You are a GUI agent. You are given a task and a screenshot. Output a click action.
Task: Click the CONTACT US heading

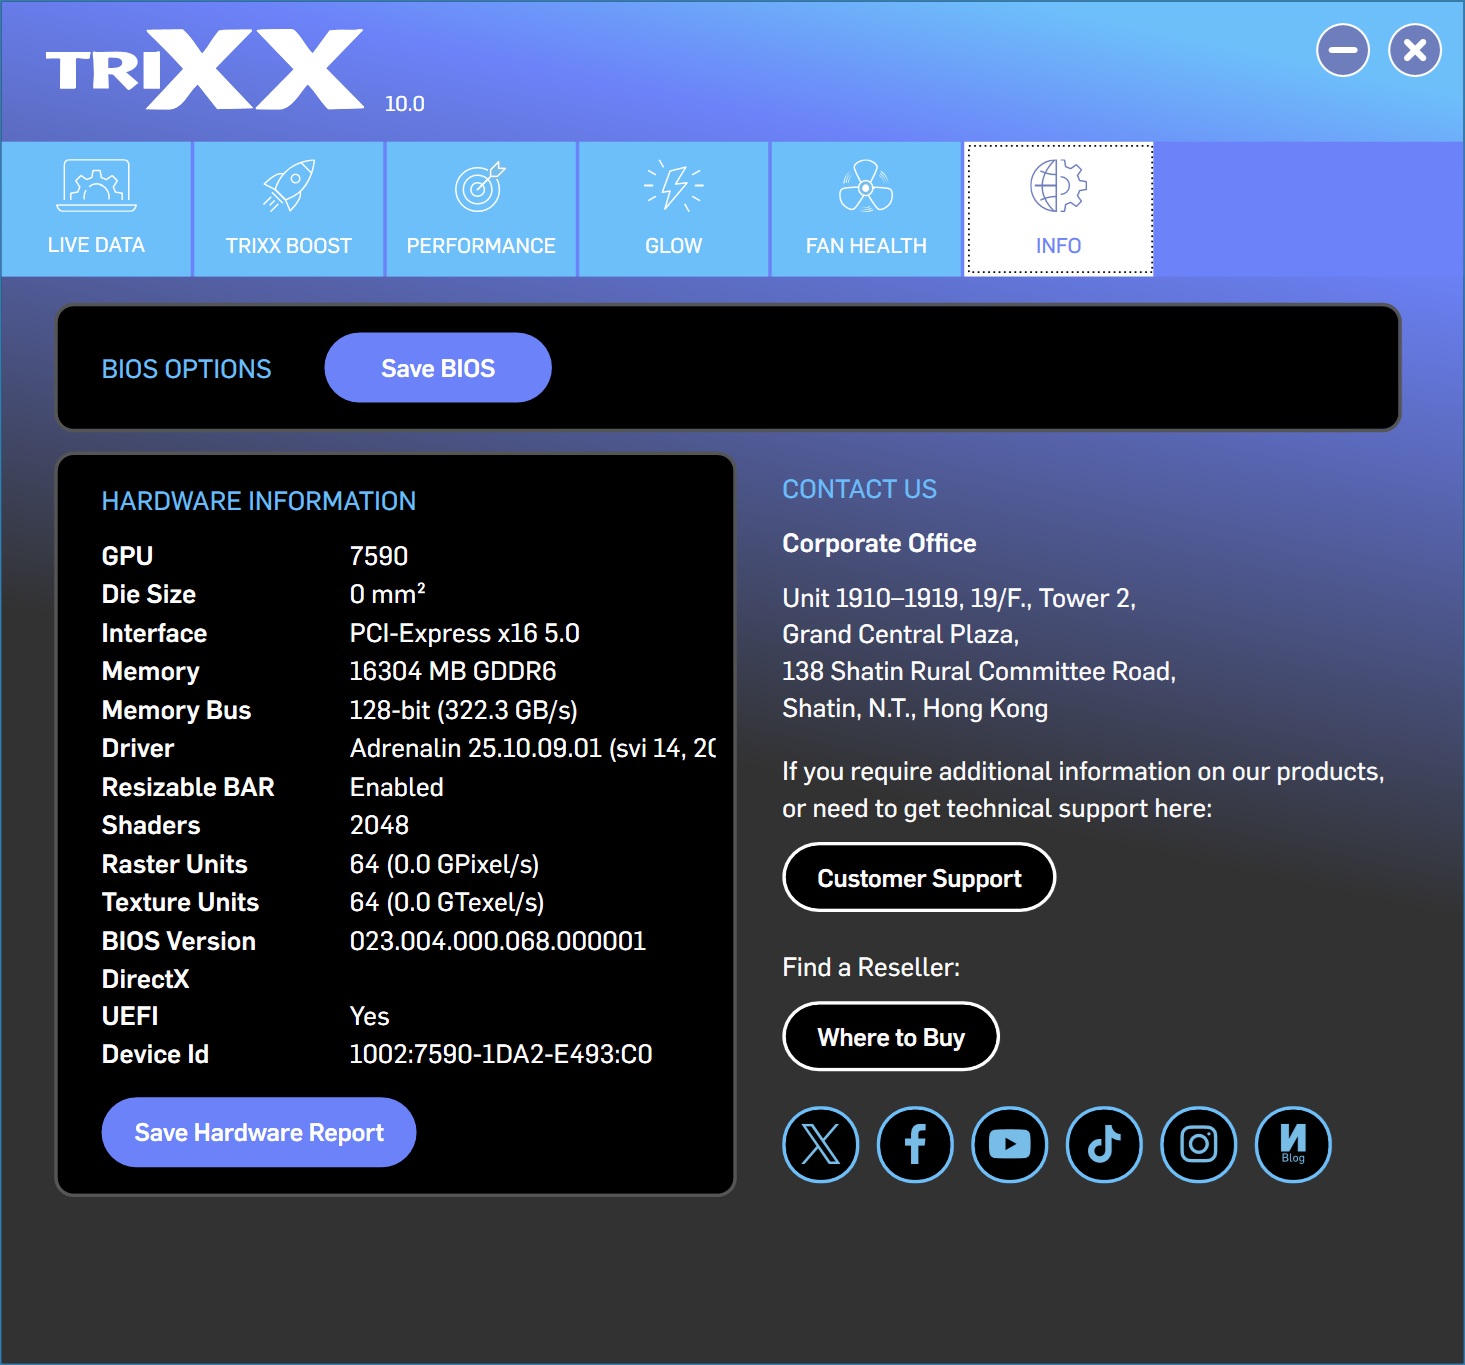tap(860, 489)
